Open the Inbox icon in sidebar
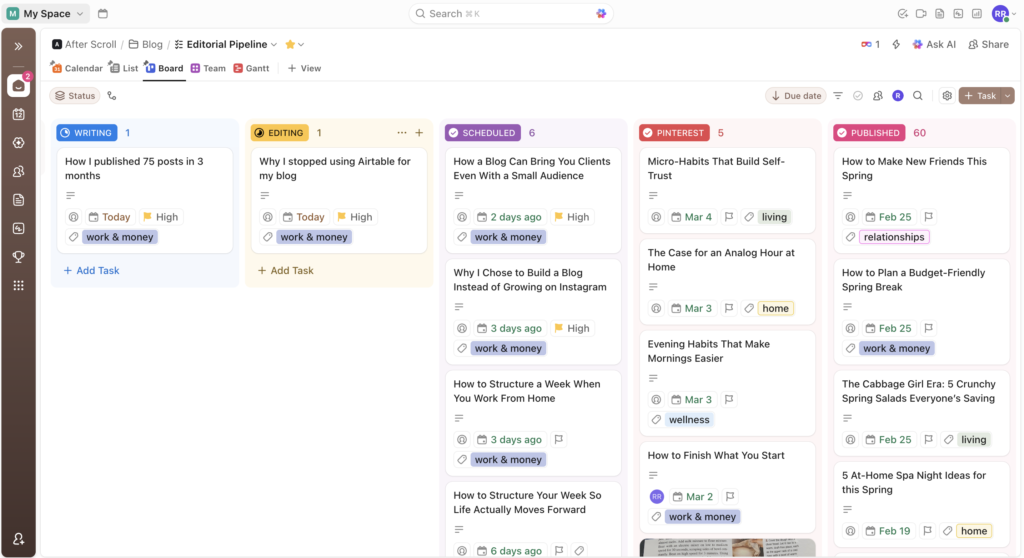 18,86
